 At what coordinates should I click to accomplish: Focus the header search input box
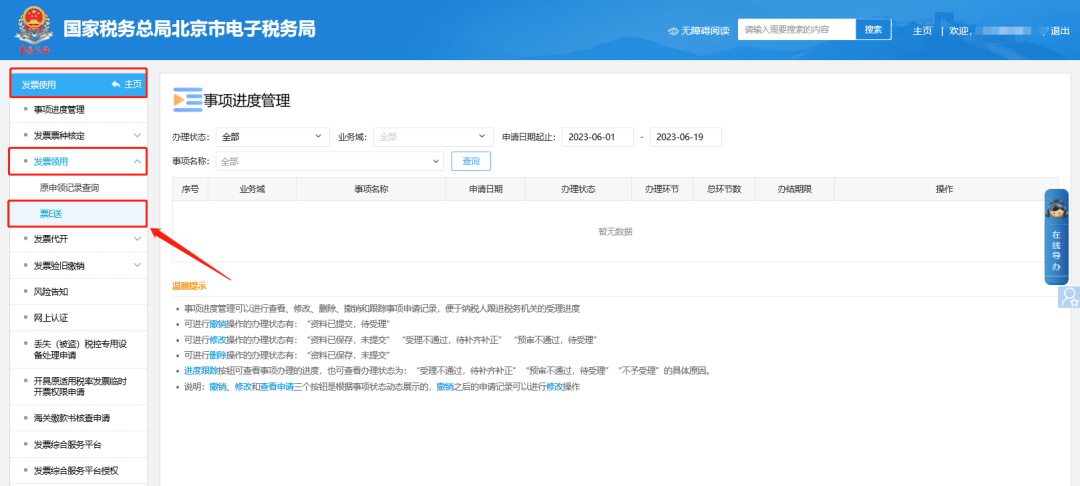point(796,30)
